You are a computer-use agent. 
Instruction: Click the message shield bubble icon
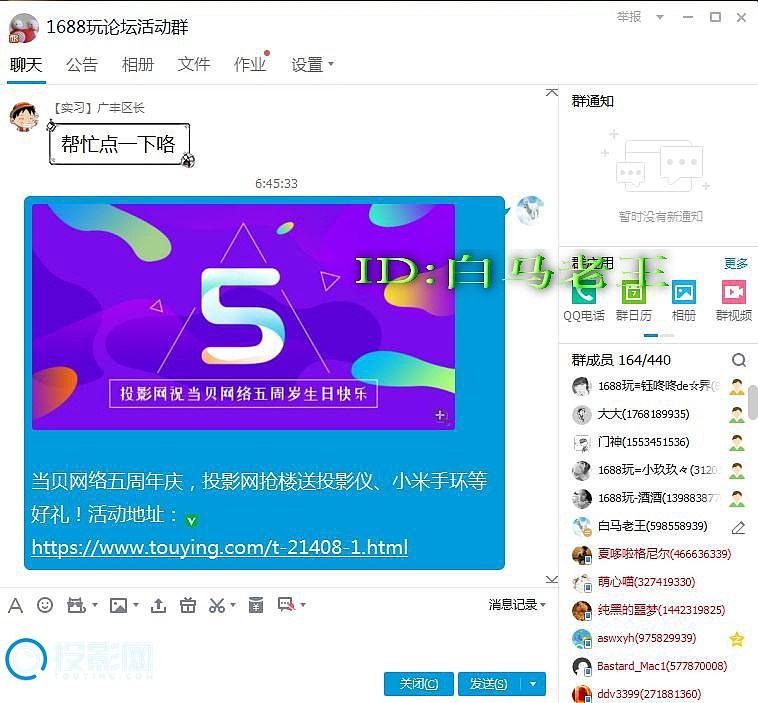286,604
